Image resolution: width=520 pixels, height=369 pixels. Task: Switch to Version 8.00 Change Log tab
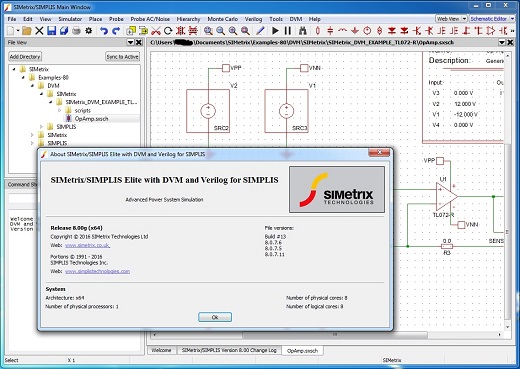point(229,350)
